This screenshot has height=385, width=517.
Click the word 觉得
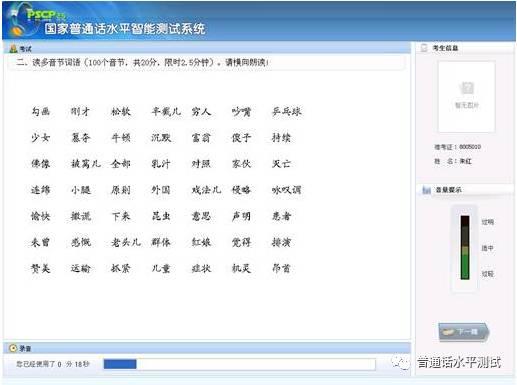point(241,242)
